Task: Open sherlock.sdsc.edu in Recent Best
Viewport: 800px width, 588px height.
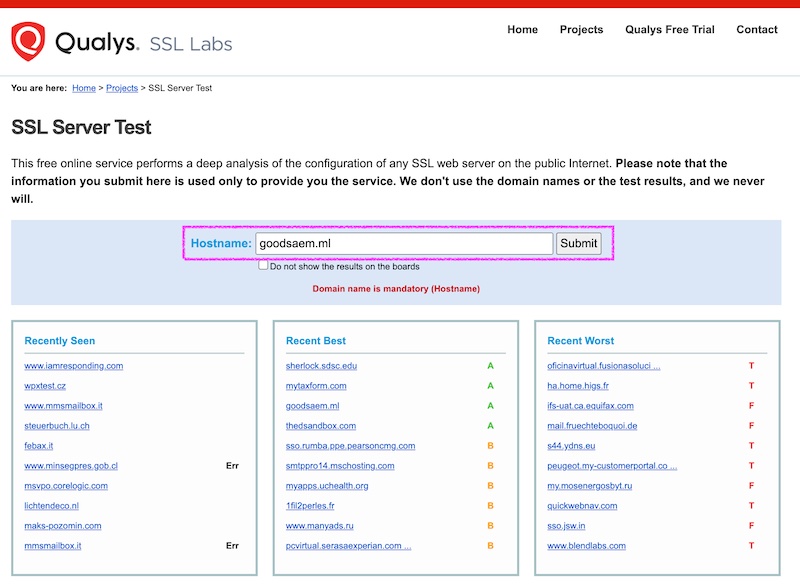Action: tap(321, 366)
